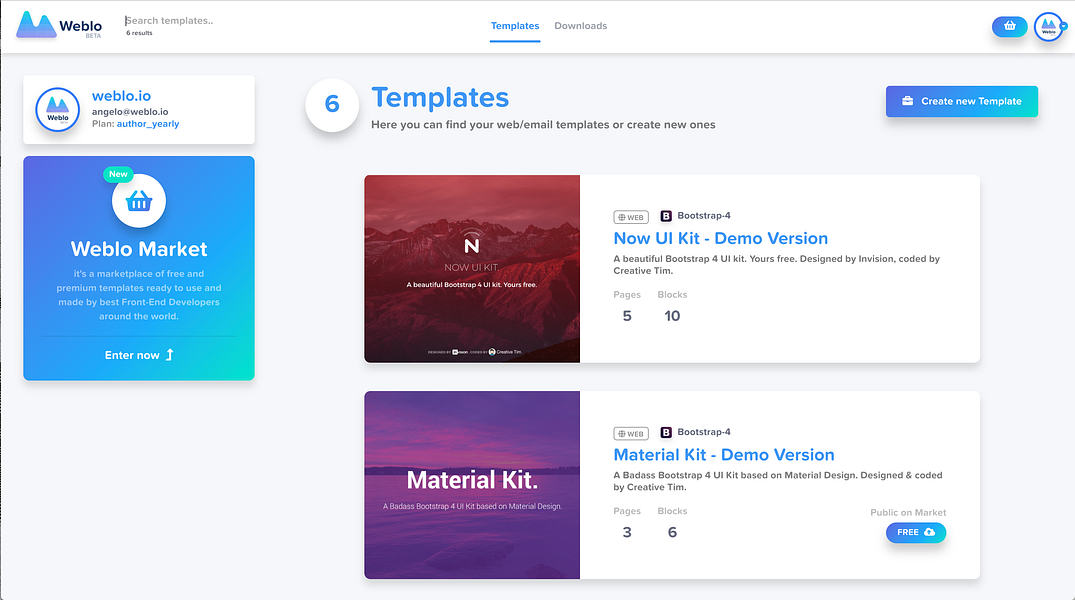Screen dimensions: 1075x600
Task: Click the New badge on Market card
Action: coord(118,174)
